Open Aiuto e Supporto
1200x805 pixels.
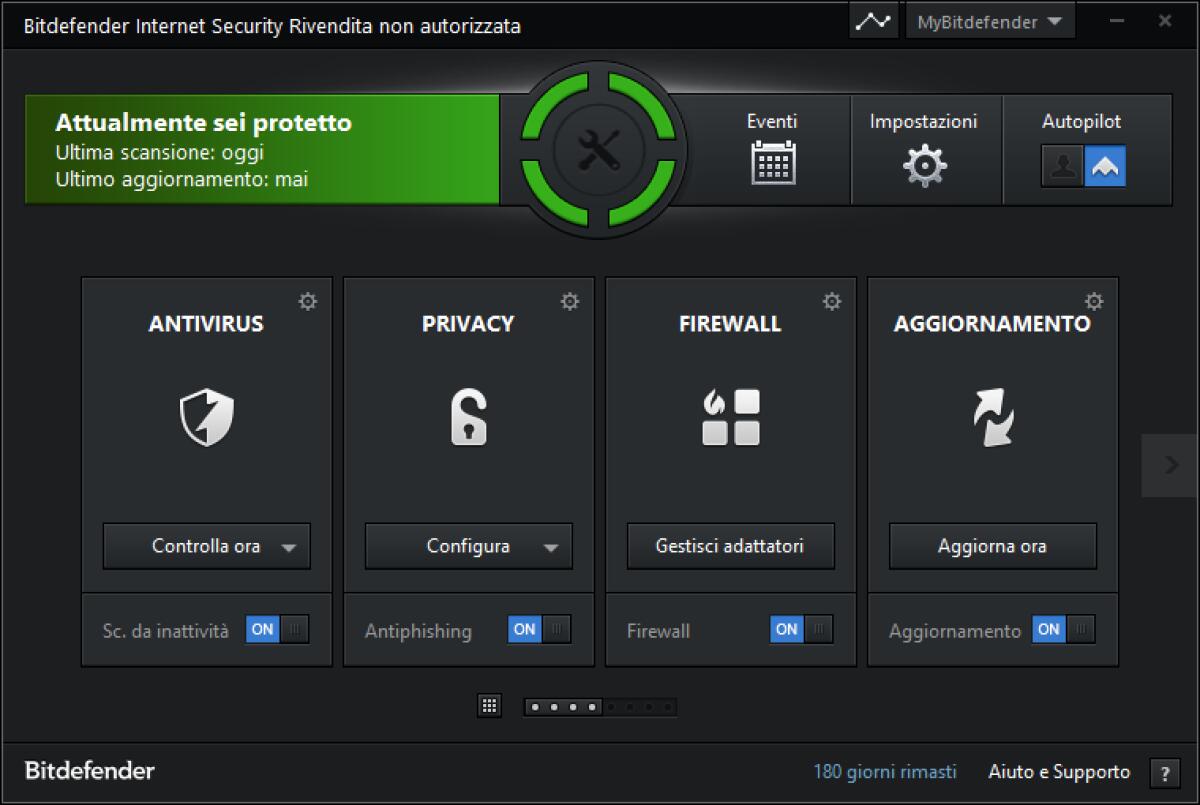1058,771
